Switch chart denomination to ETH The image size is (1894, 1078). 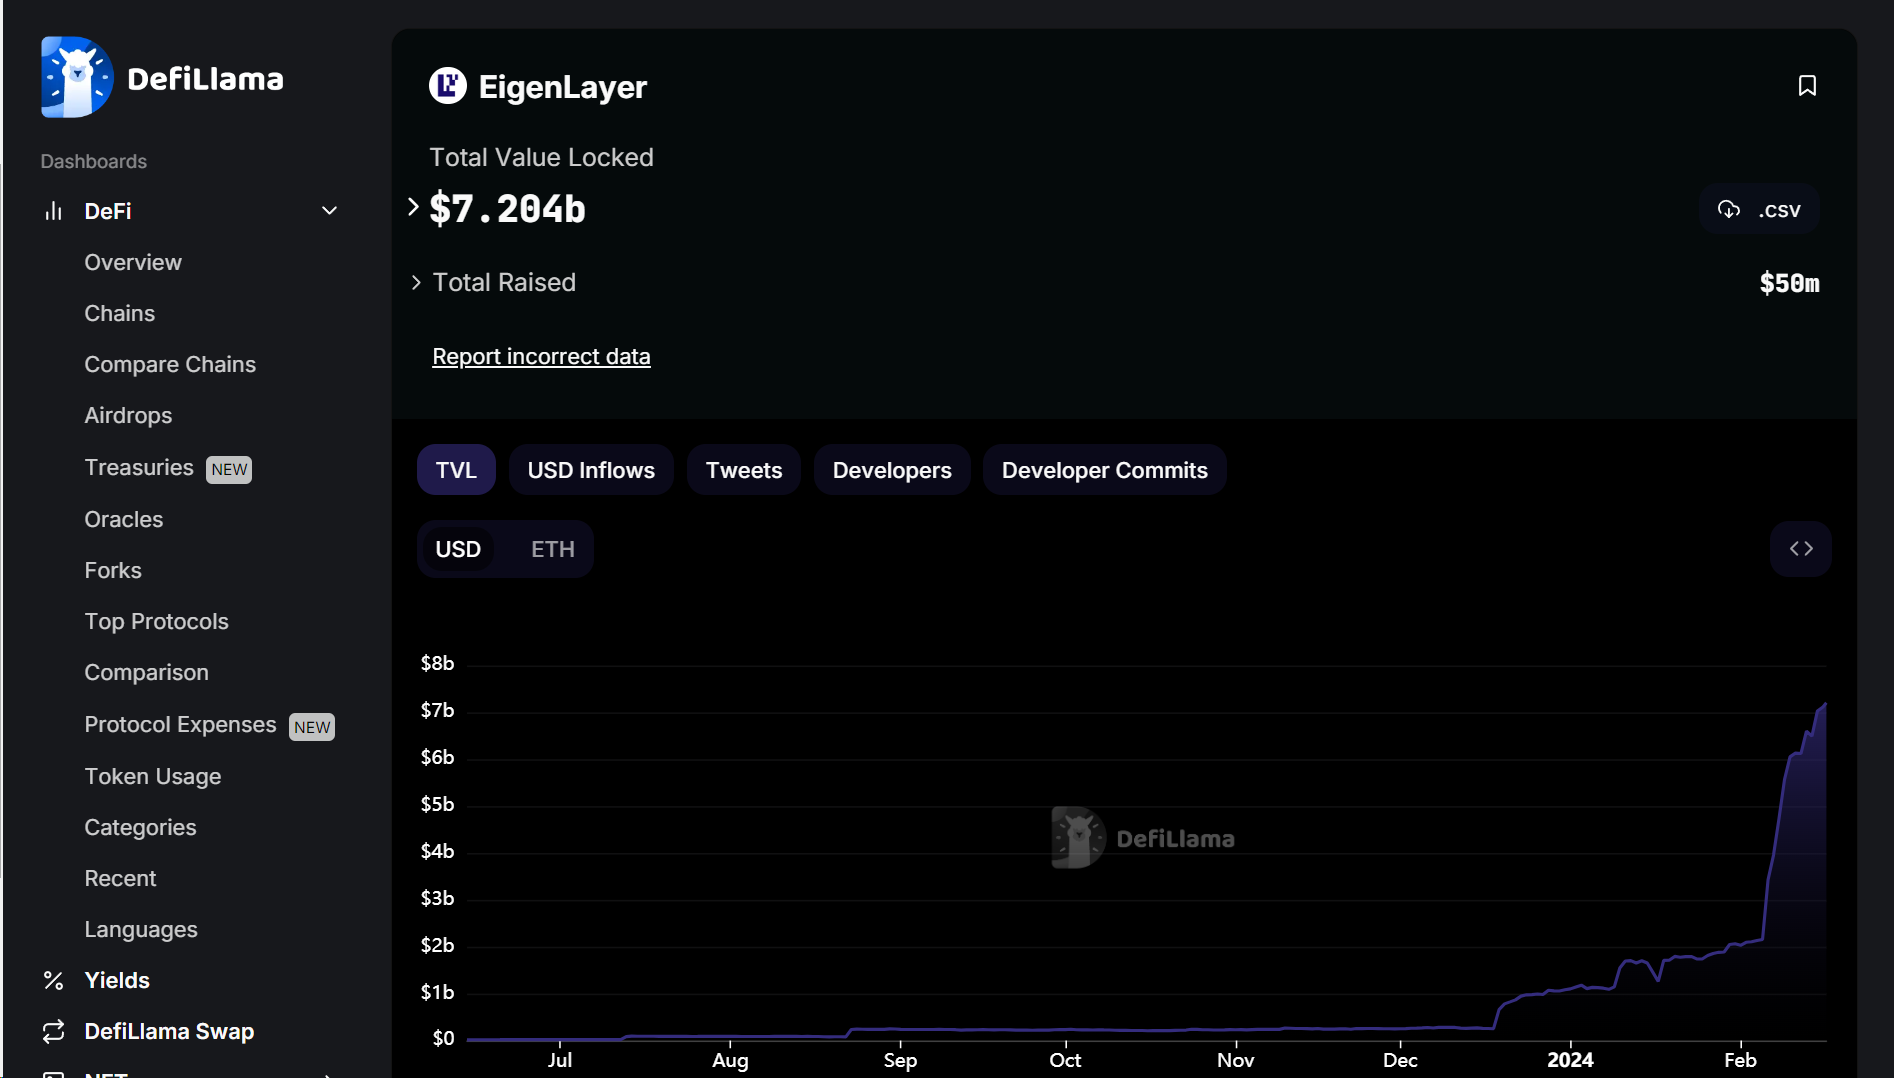point(553,550)
